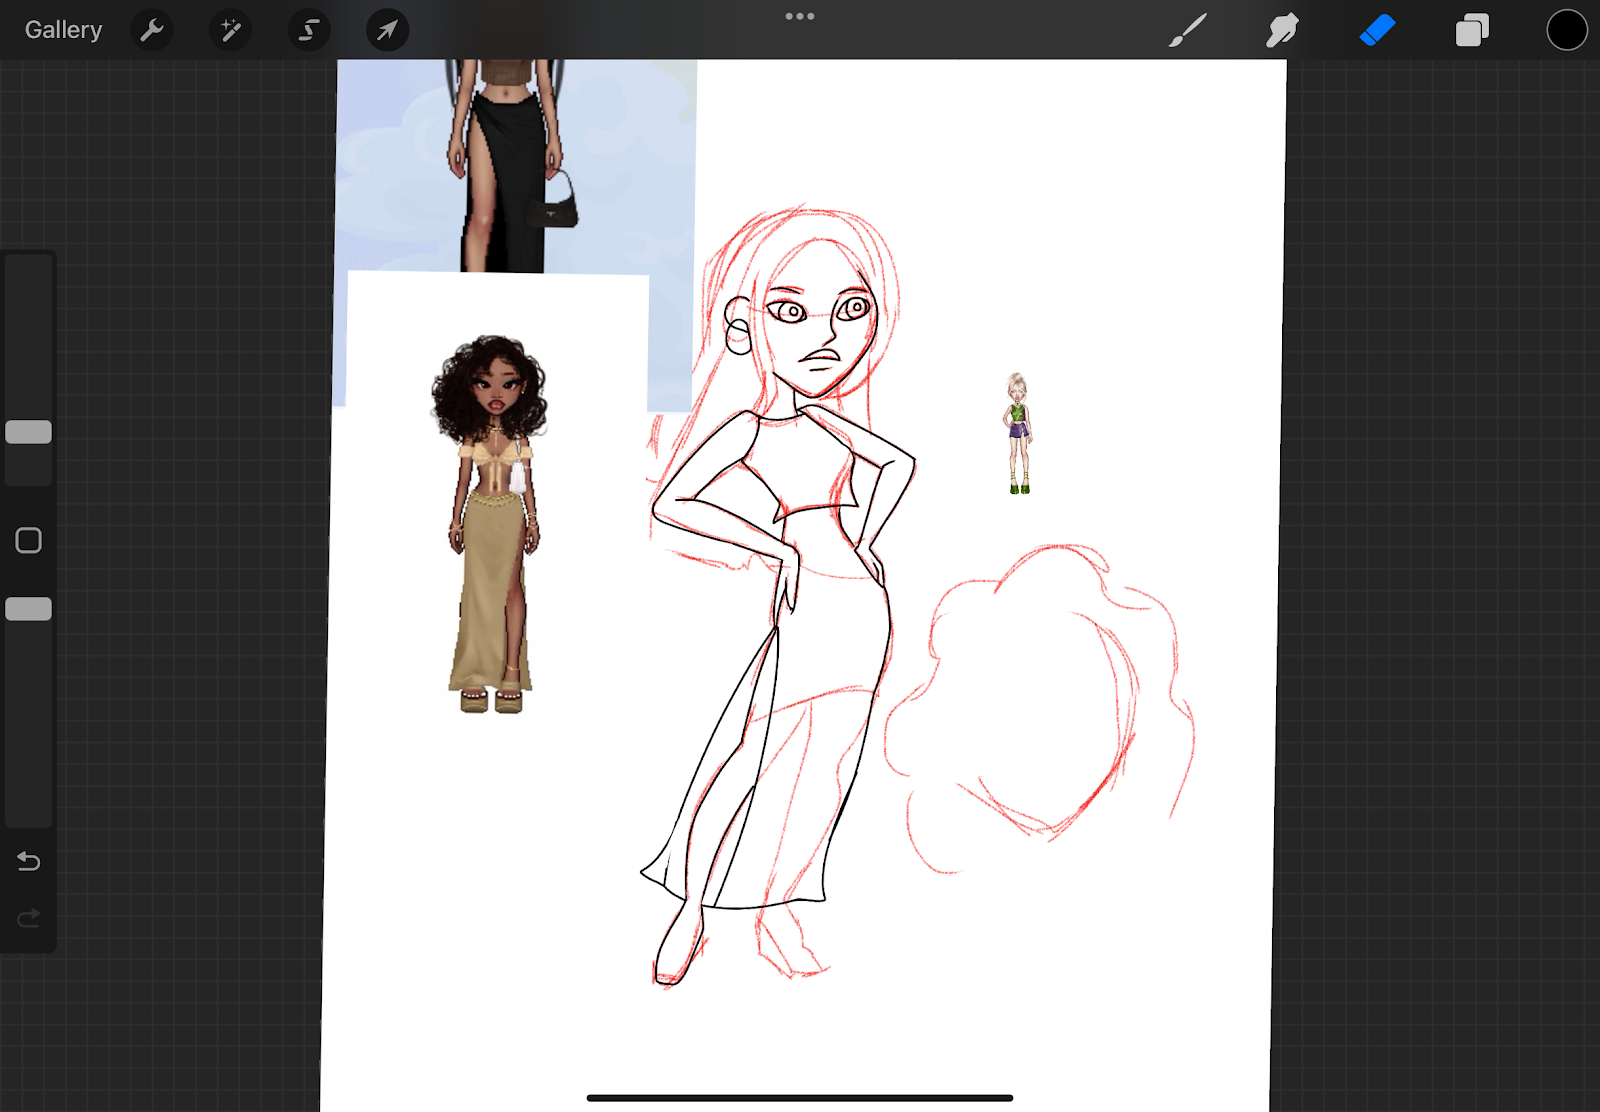Redo the last undone action

(28, 918)
